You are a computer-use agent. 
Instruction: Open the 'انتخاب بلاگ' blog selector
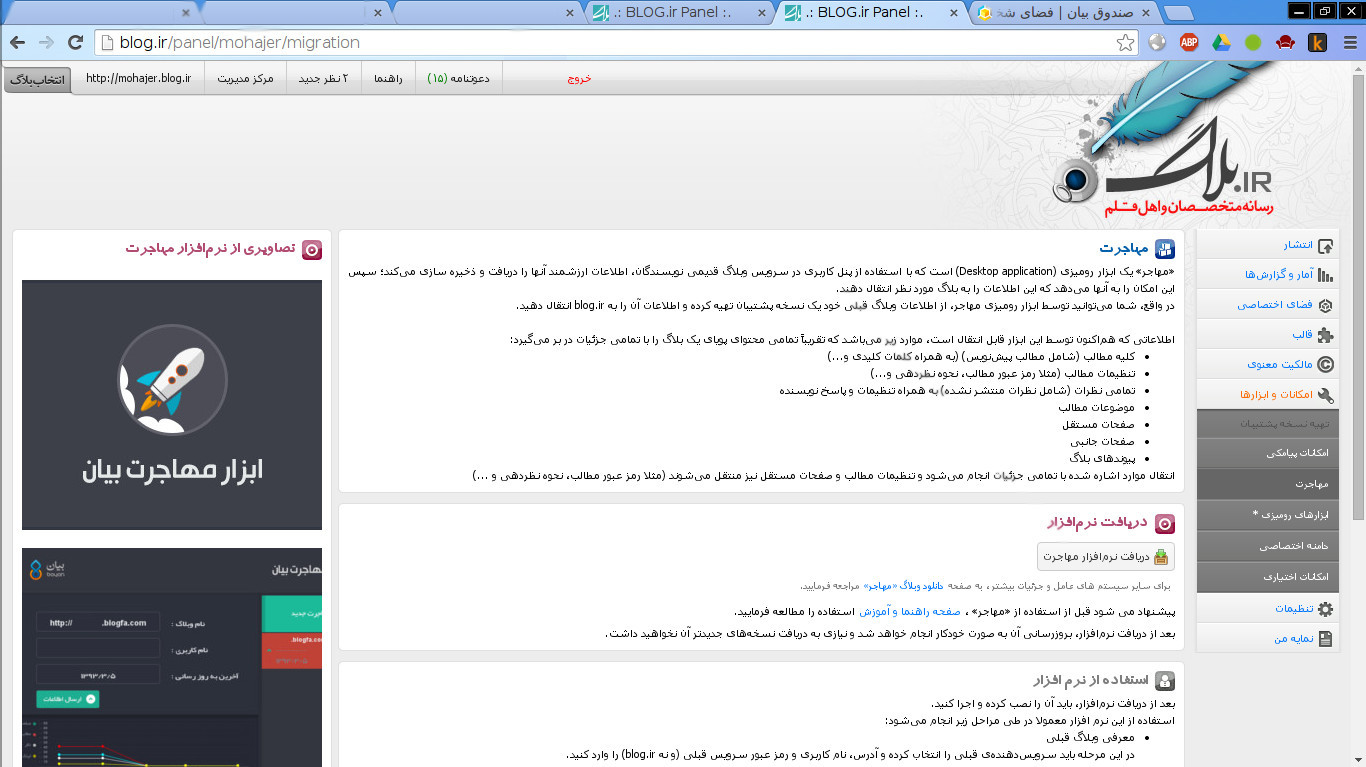pos(38,78)
